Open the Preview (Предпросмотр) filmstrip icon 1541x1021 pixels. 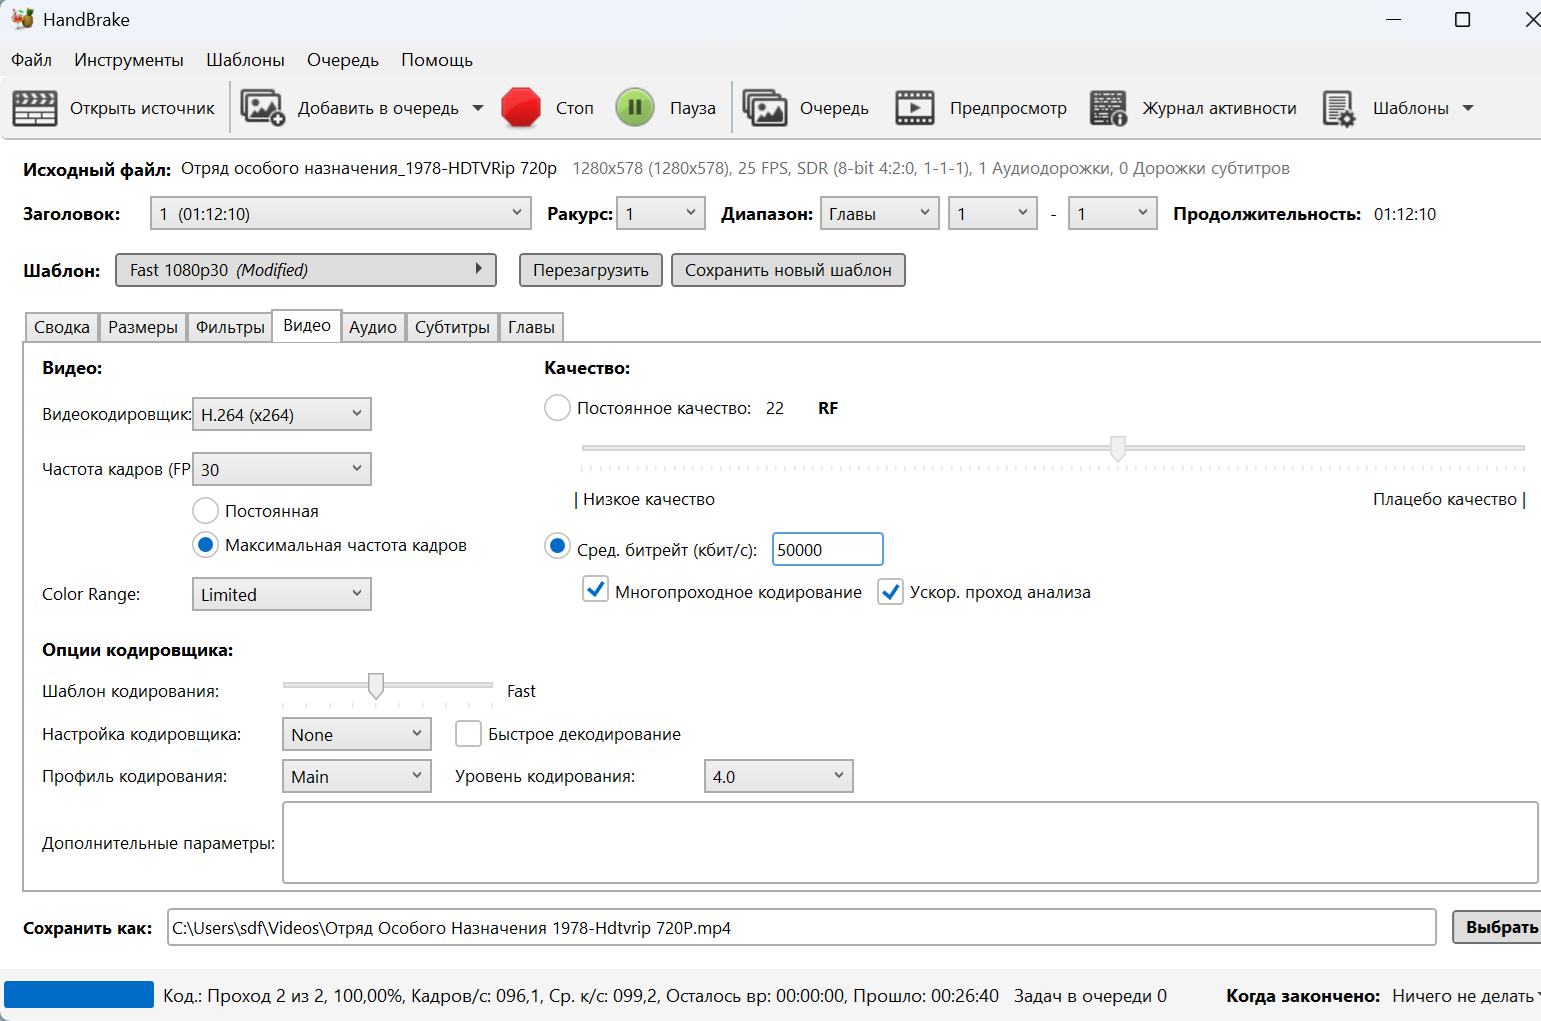914,108
